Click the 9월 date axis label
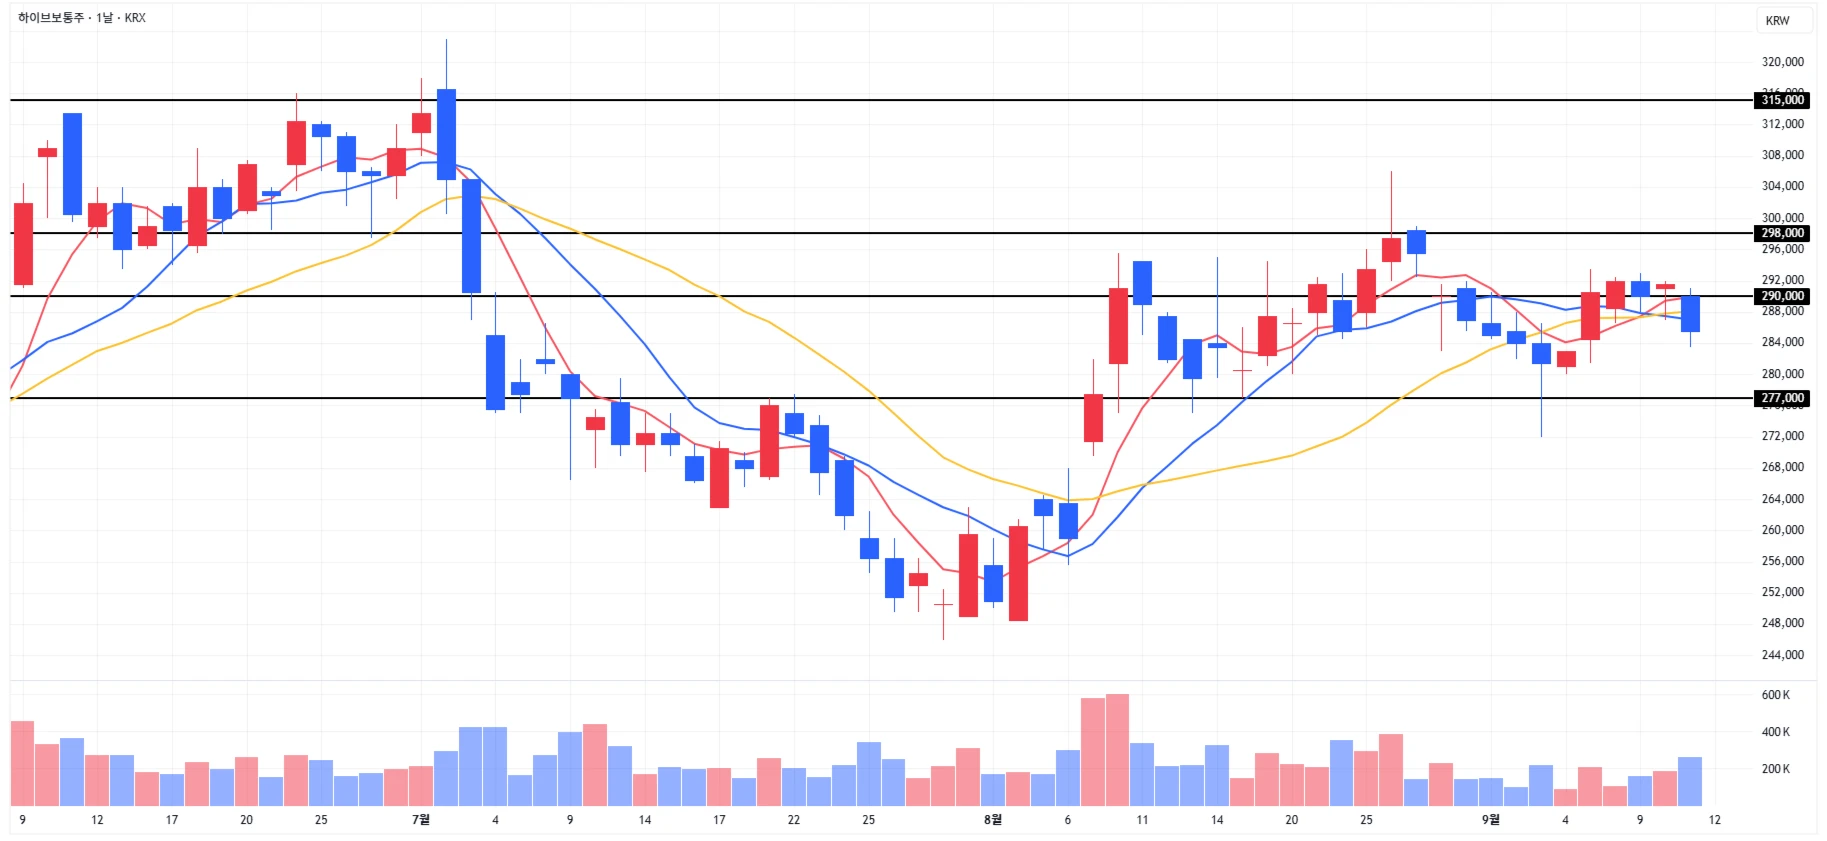The height and width of the screenshot is (841, 1827). pos(1490,820)
